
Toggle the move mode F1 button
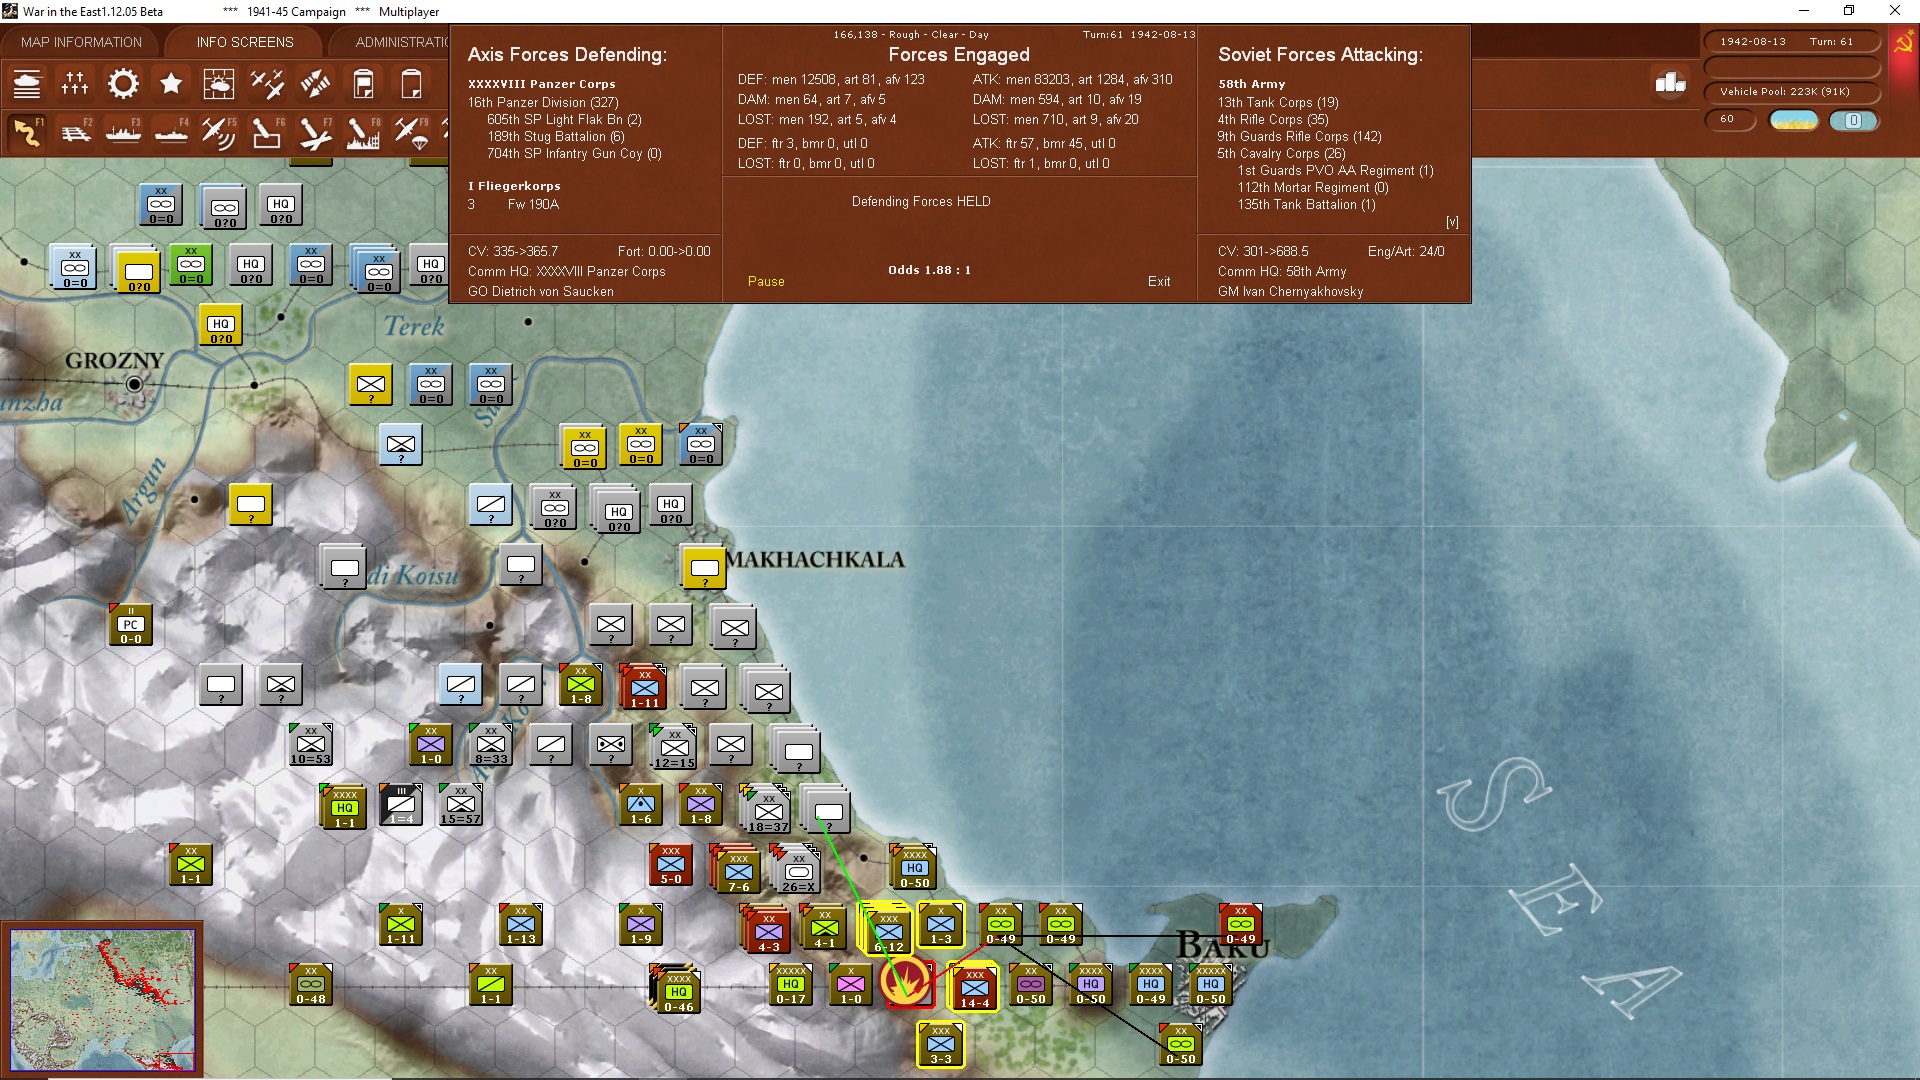click(x=27, y=132)
